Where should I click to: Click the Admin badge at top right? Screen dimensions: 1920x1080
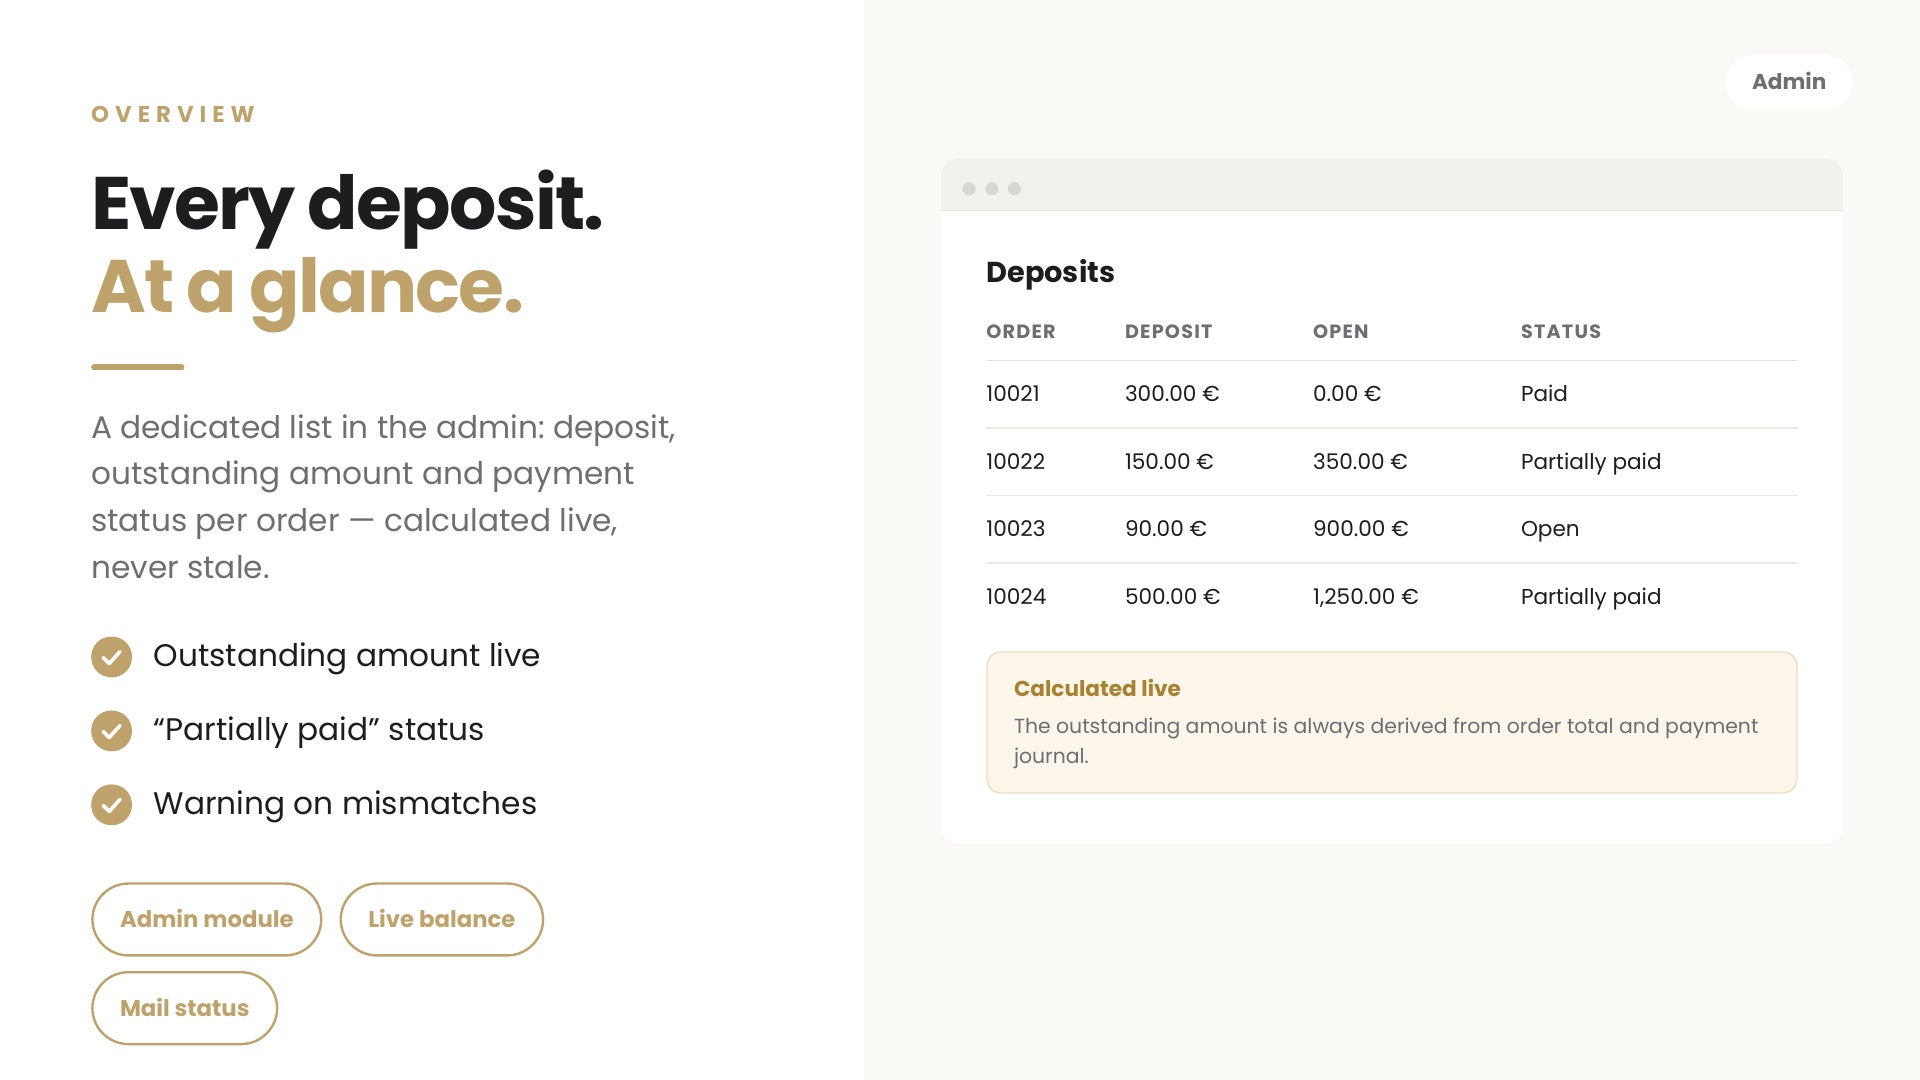tap(1788, 82)
